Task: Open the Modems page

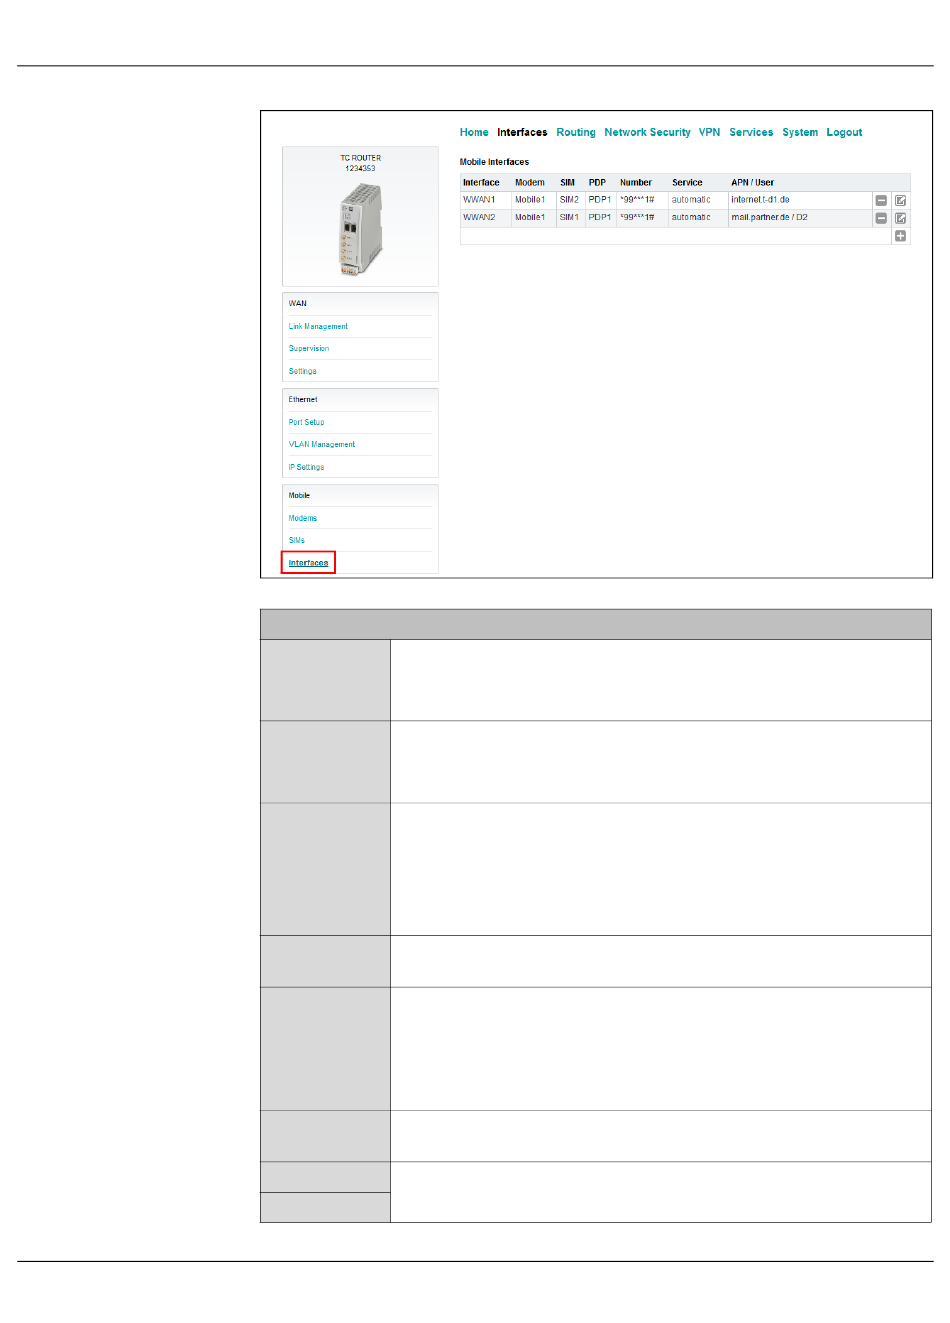Action: [x=302, y=518]
